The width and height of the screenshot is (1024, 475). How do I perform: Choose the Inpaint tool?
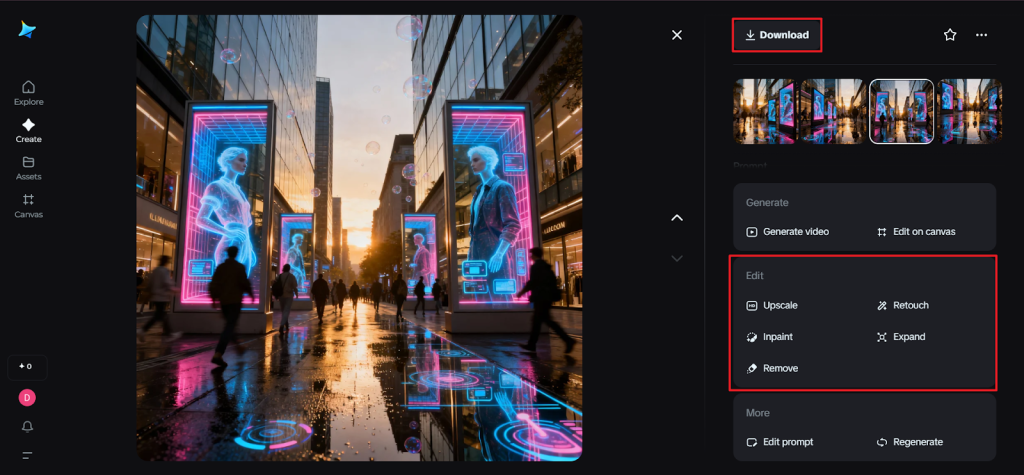[769, 337]
